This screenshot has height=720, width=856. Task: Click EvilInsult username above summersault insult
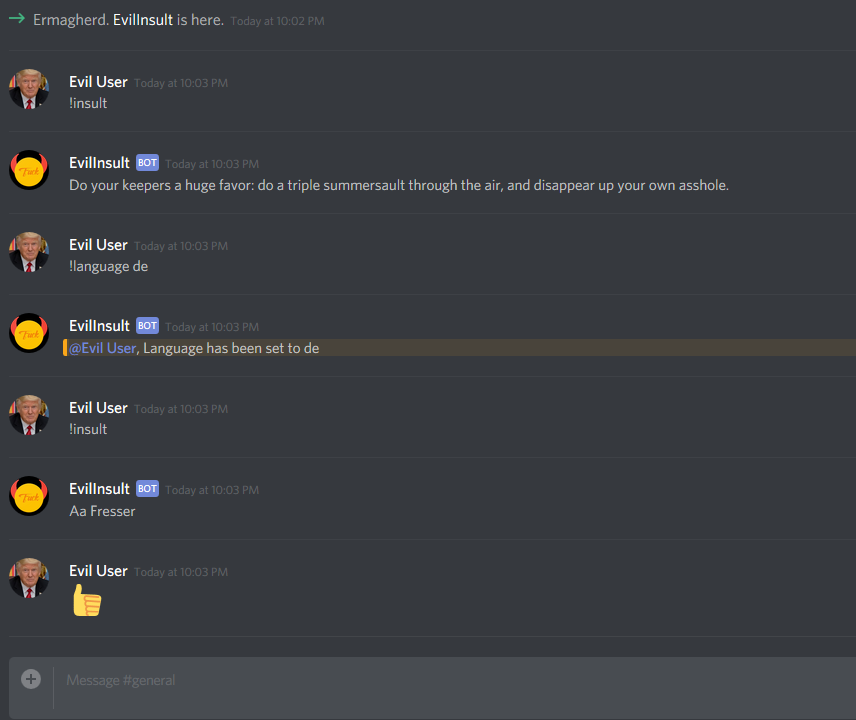(99, 163)
